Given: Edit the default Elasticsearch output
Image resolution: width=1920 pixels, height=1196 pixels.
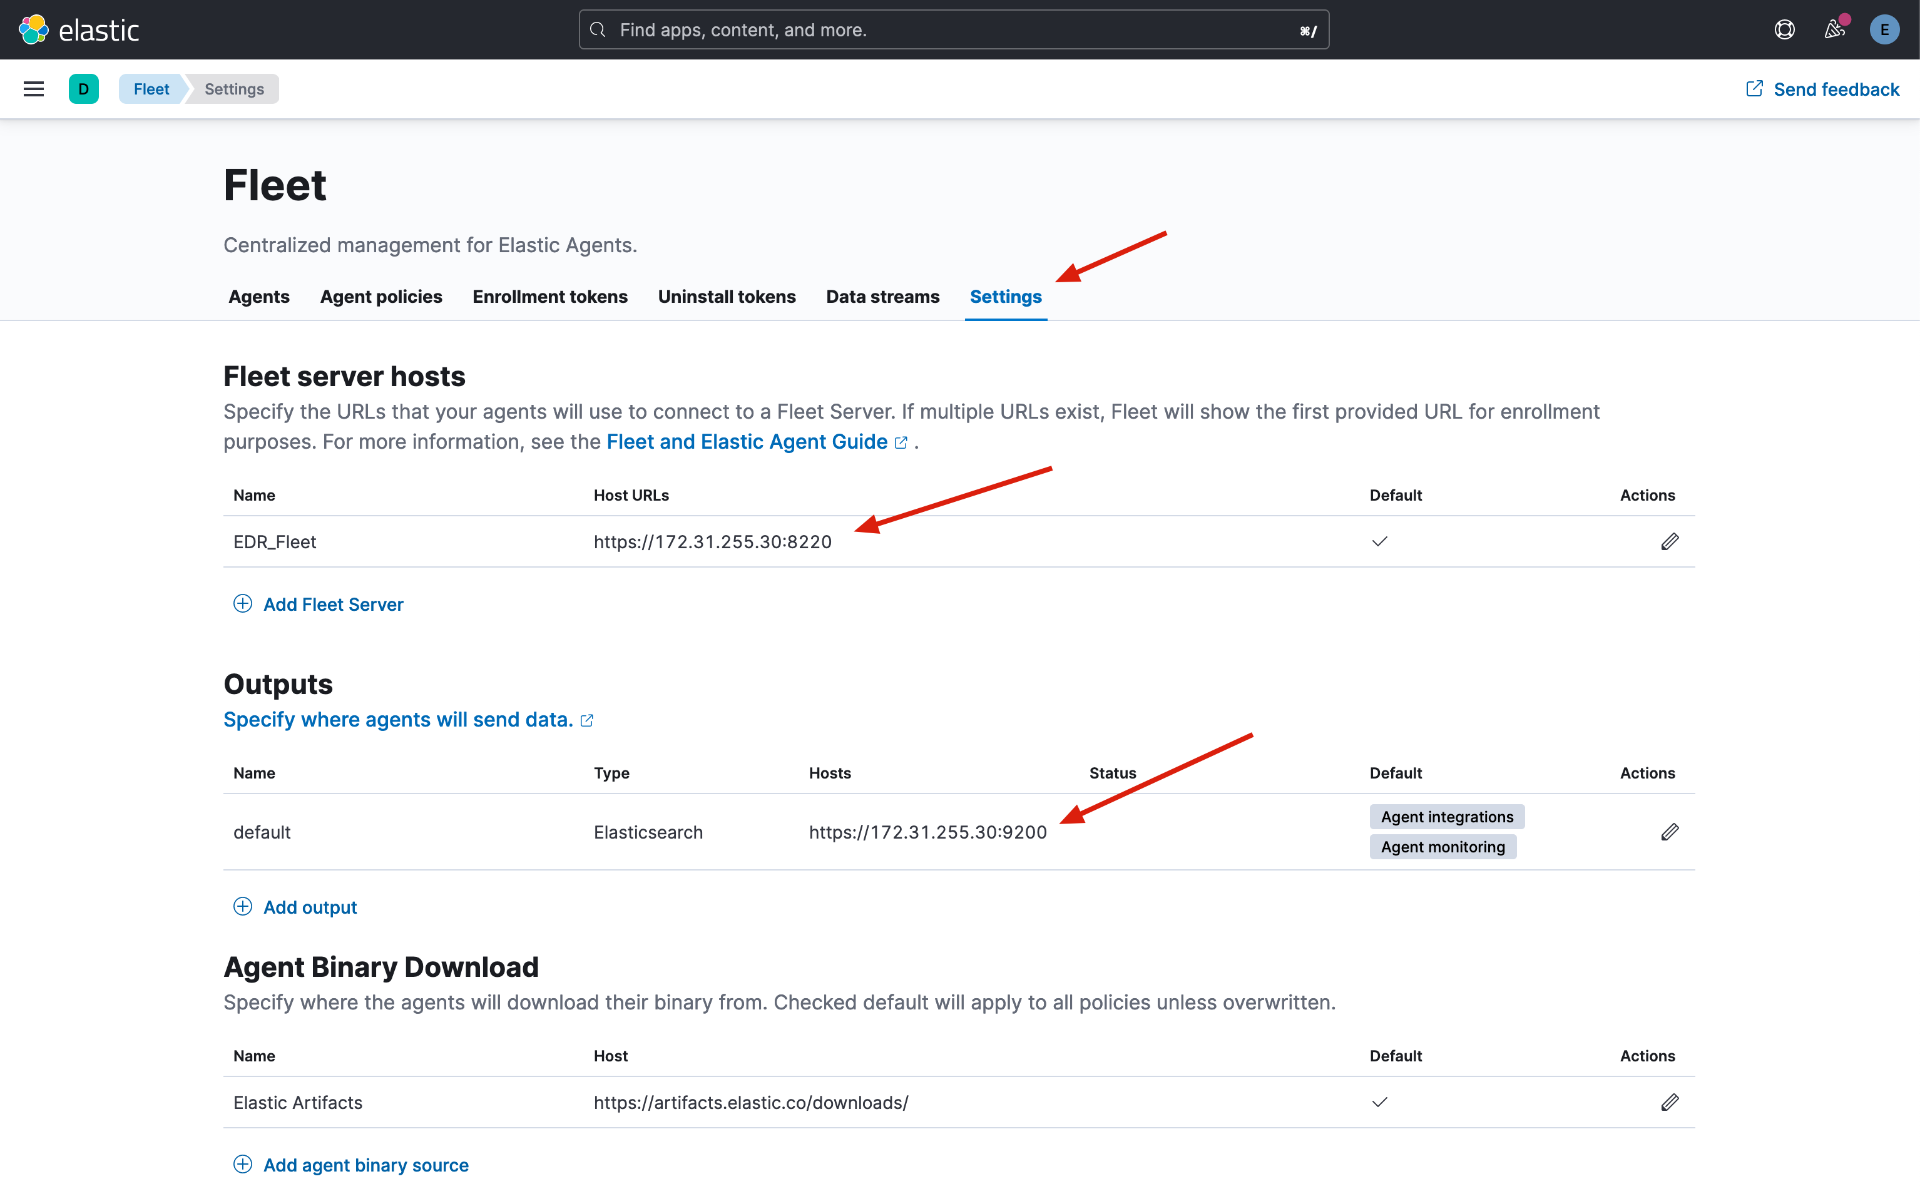Looking at the screenshot, I should click(1670, 832).
